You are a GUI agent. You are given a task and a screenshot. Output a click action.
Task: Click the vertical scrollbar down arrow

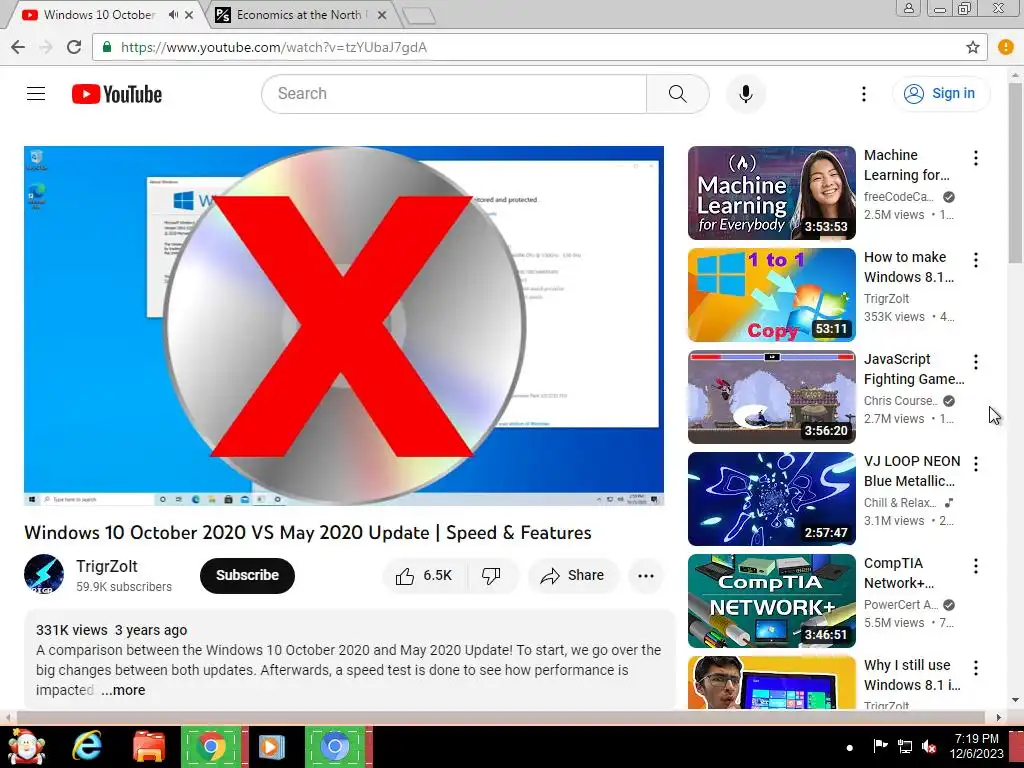pos(1016,700)
